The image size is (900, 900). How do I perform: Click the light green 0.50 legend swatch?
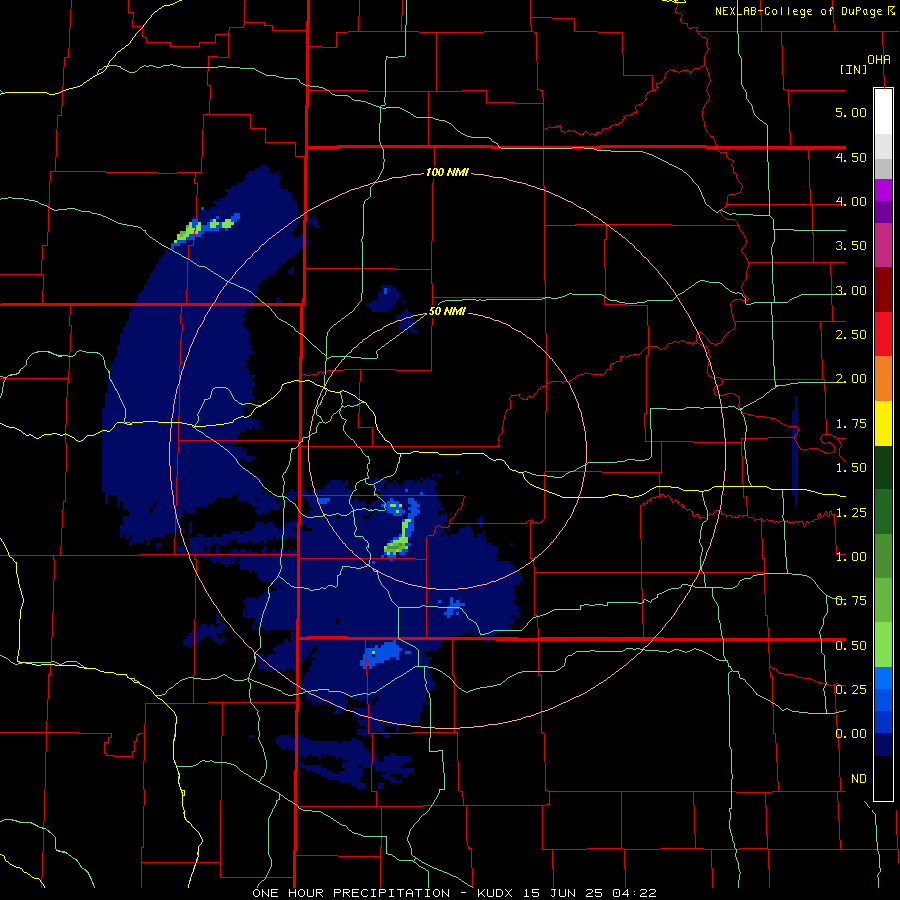pyautogui.click(x=883, y=645)
